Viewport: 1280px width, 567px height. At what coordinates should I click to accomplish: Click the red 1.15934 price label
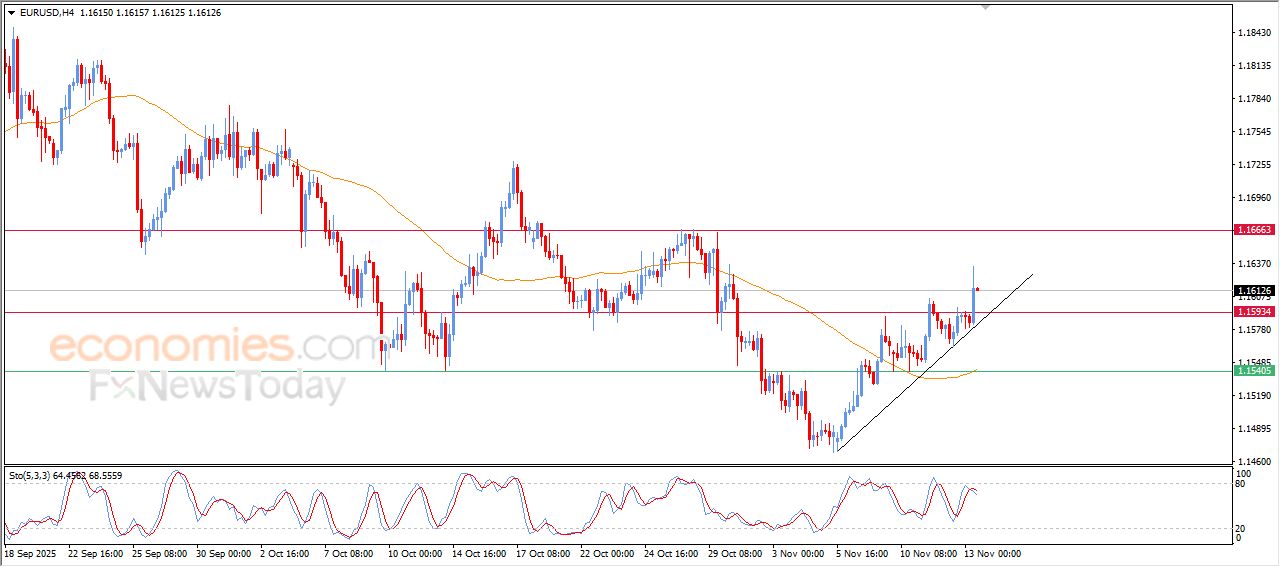pos(1254,312)
